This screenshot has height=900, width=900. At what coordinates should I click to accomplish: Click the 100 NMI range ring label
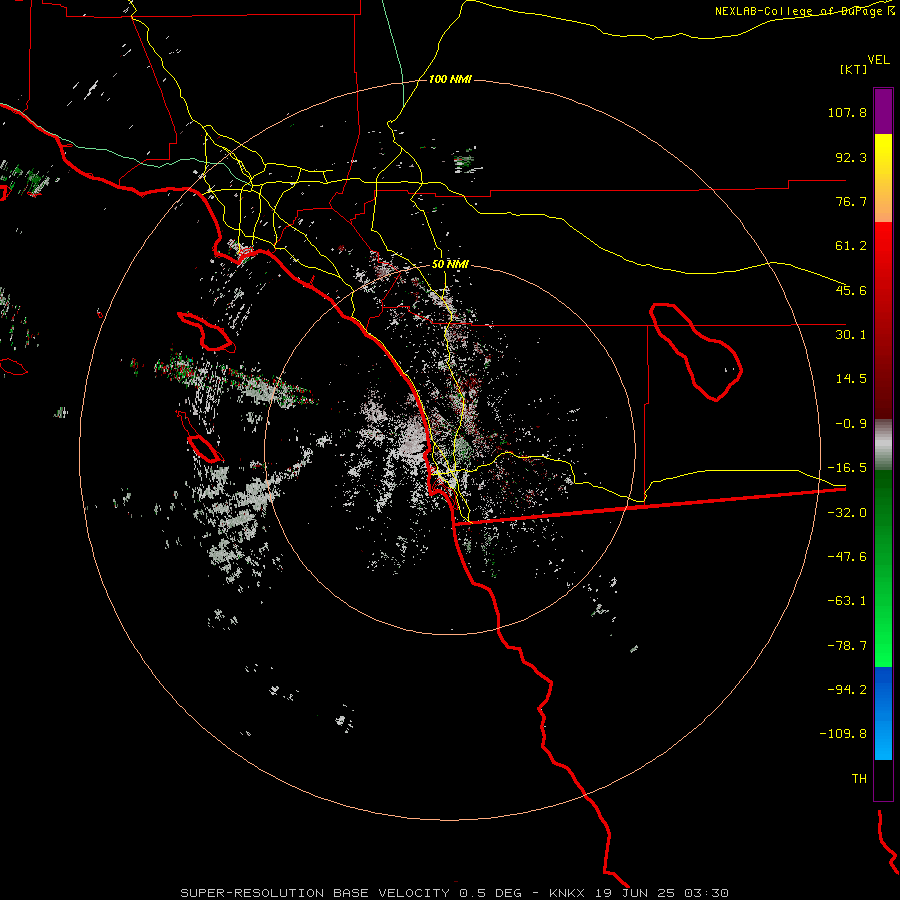[x=450, y=79]
